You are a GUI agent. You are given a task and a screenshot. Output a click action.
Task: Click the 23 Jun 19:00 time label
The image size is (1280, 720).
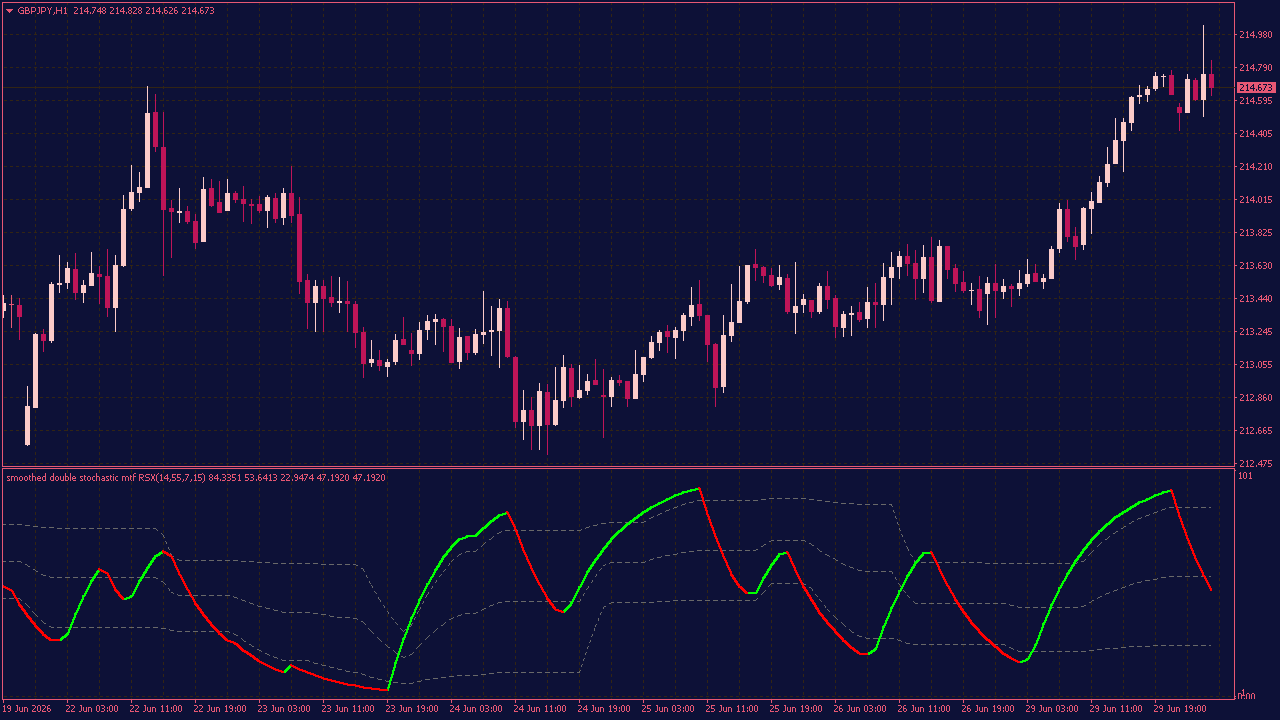412,709
